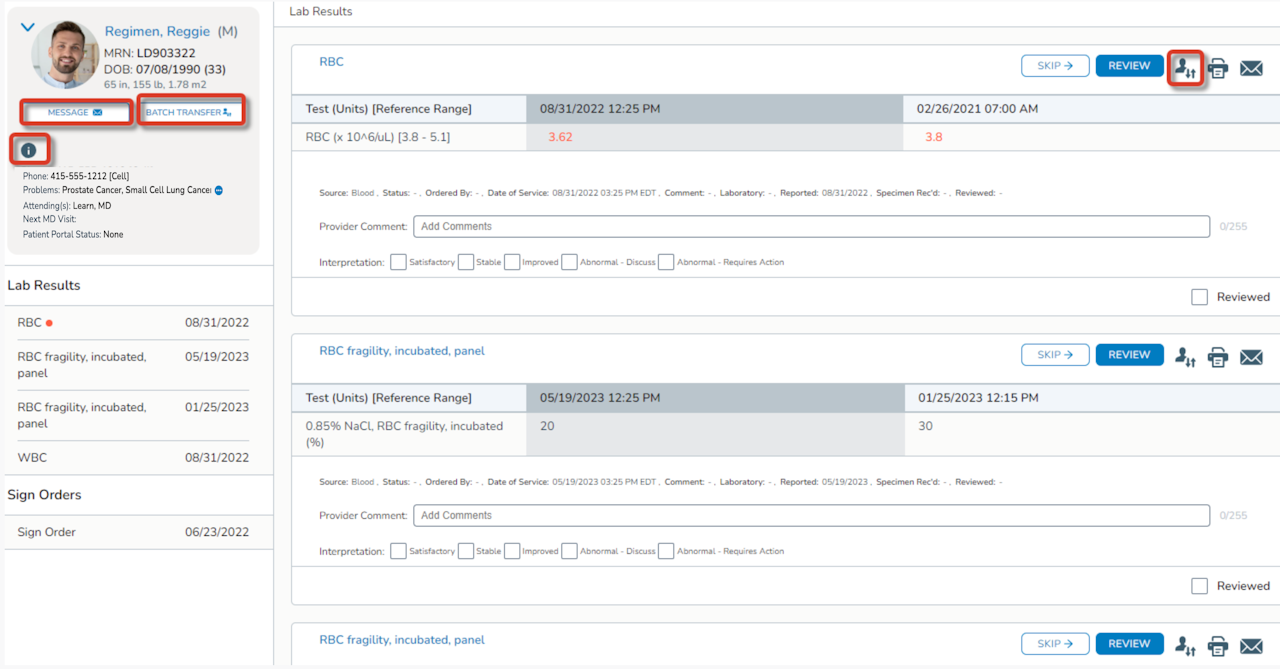Print the 05/19/2023 RBC fragility panel
This screenshot has height=669, width=1280.
[1218, 357]
